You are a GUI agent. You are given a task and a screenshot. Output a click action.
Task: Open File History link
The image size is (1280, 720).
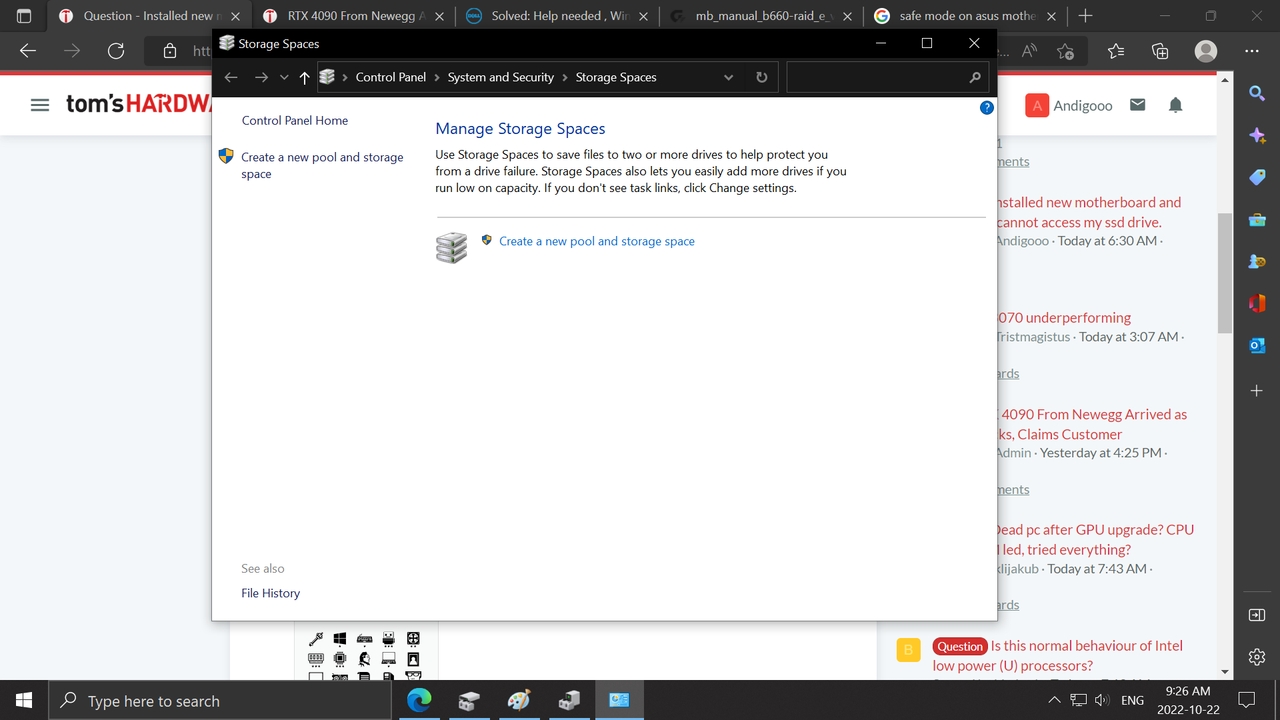[270, 593]
